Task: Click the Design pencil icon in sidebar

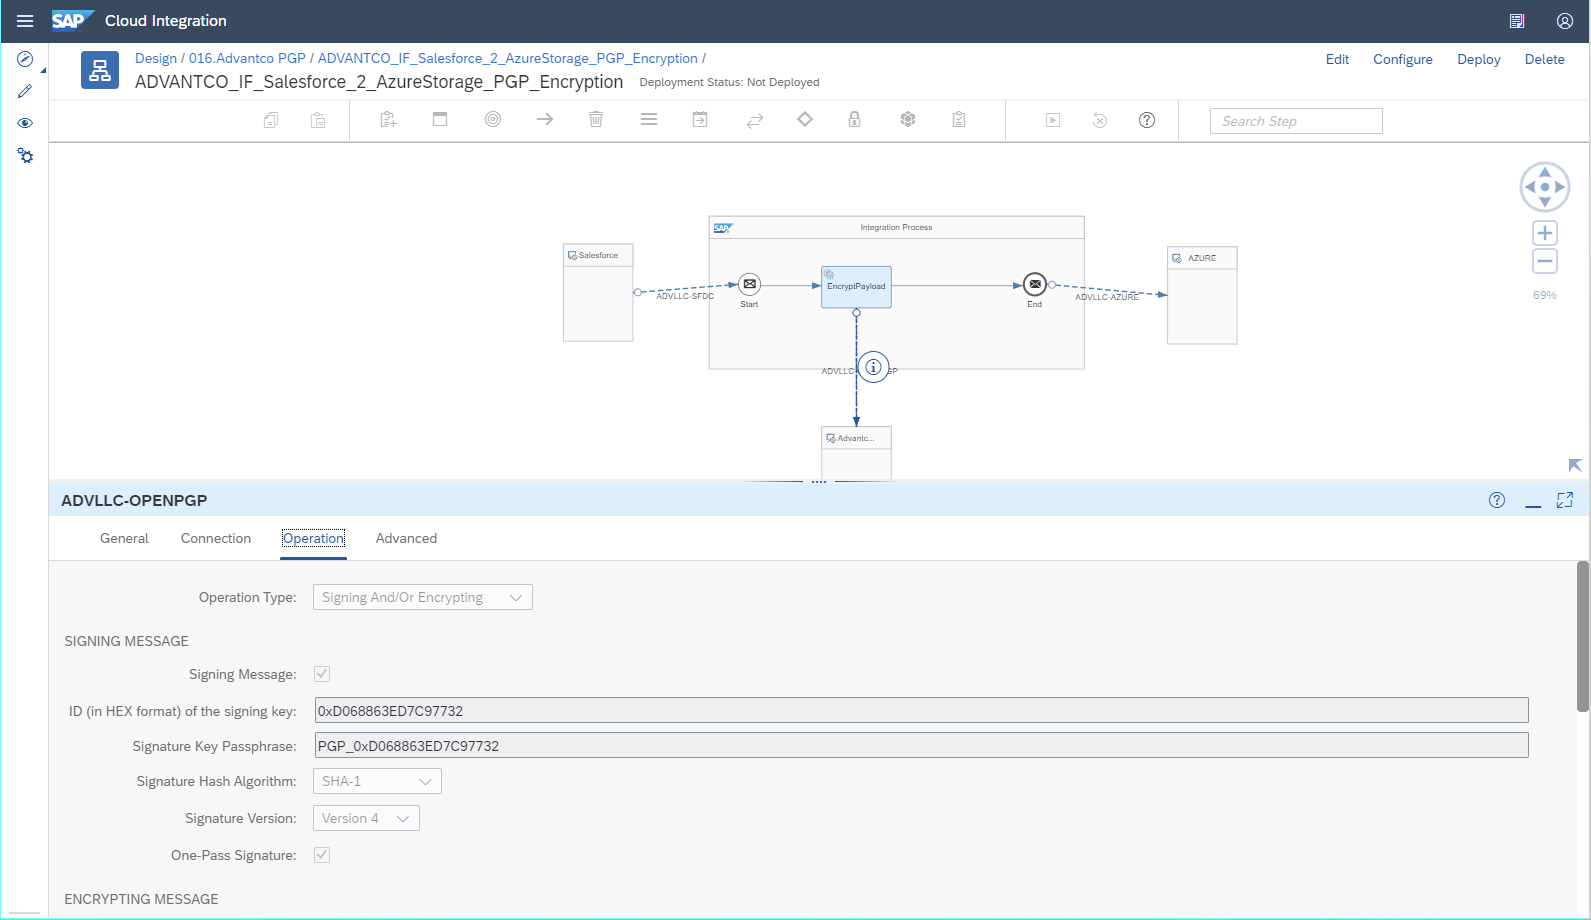Action: click(25, 91)
